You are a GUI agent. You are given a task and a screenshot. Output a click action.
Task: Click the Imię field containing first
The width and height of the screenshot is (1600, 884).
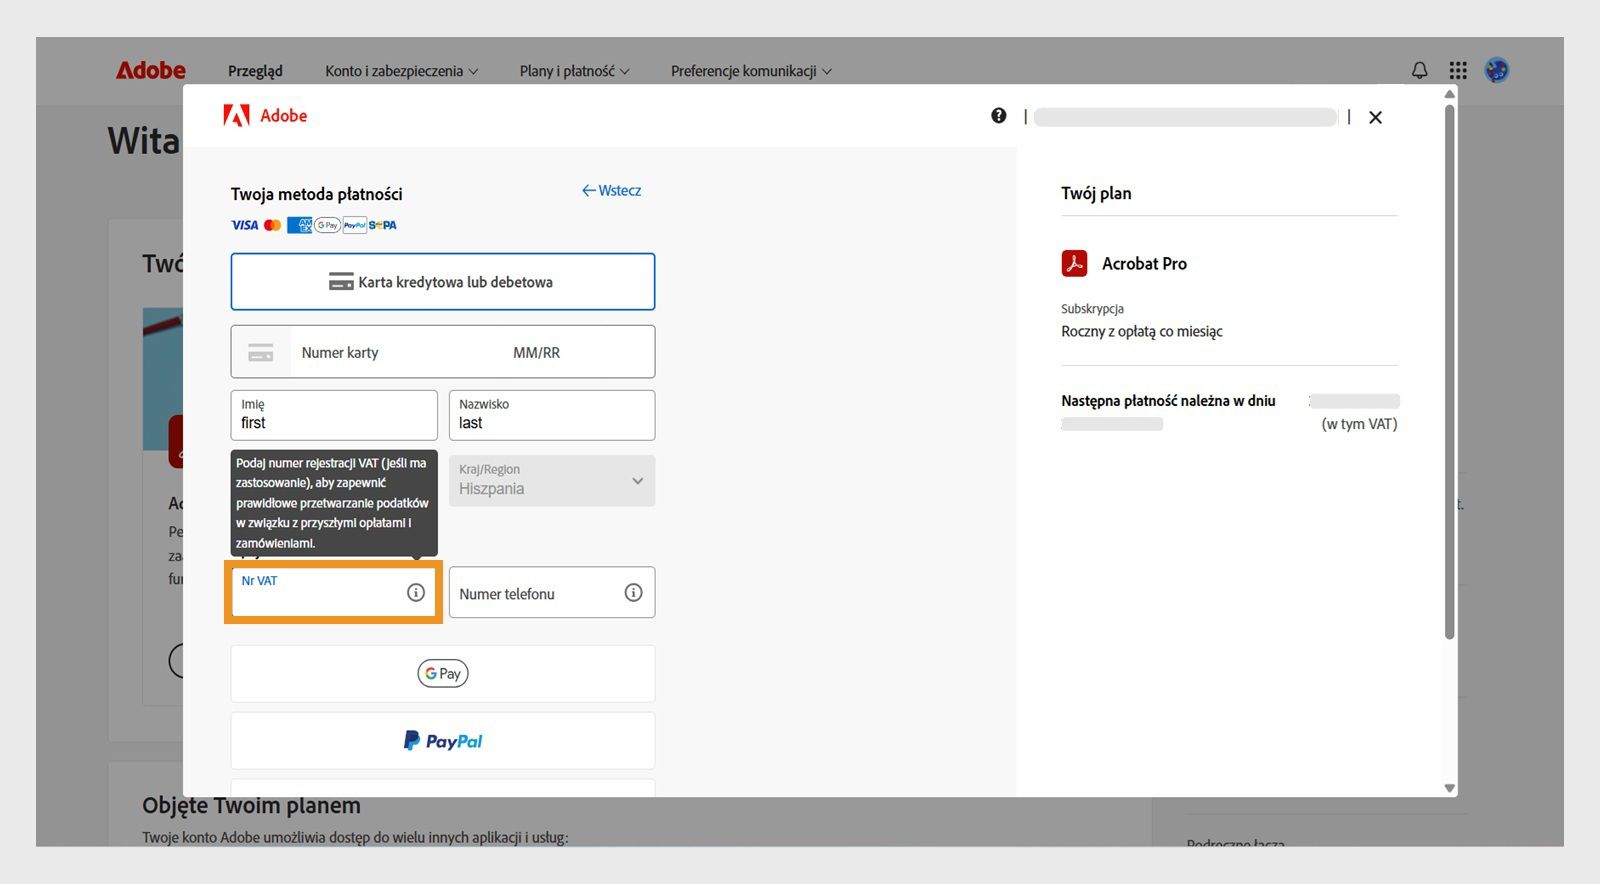point(334,415)
